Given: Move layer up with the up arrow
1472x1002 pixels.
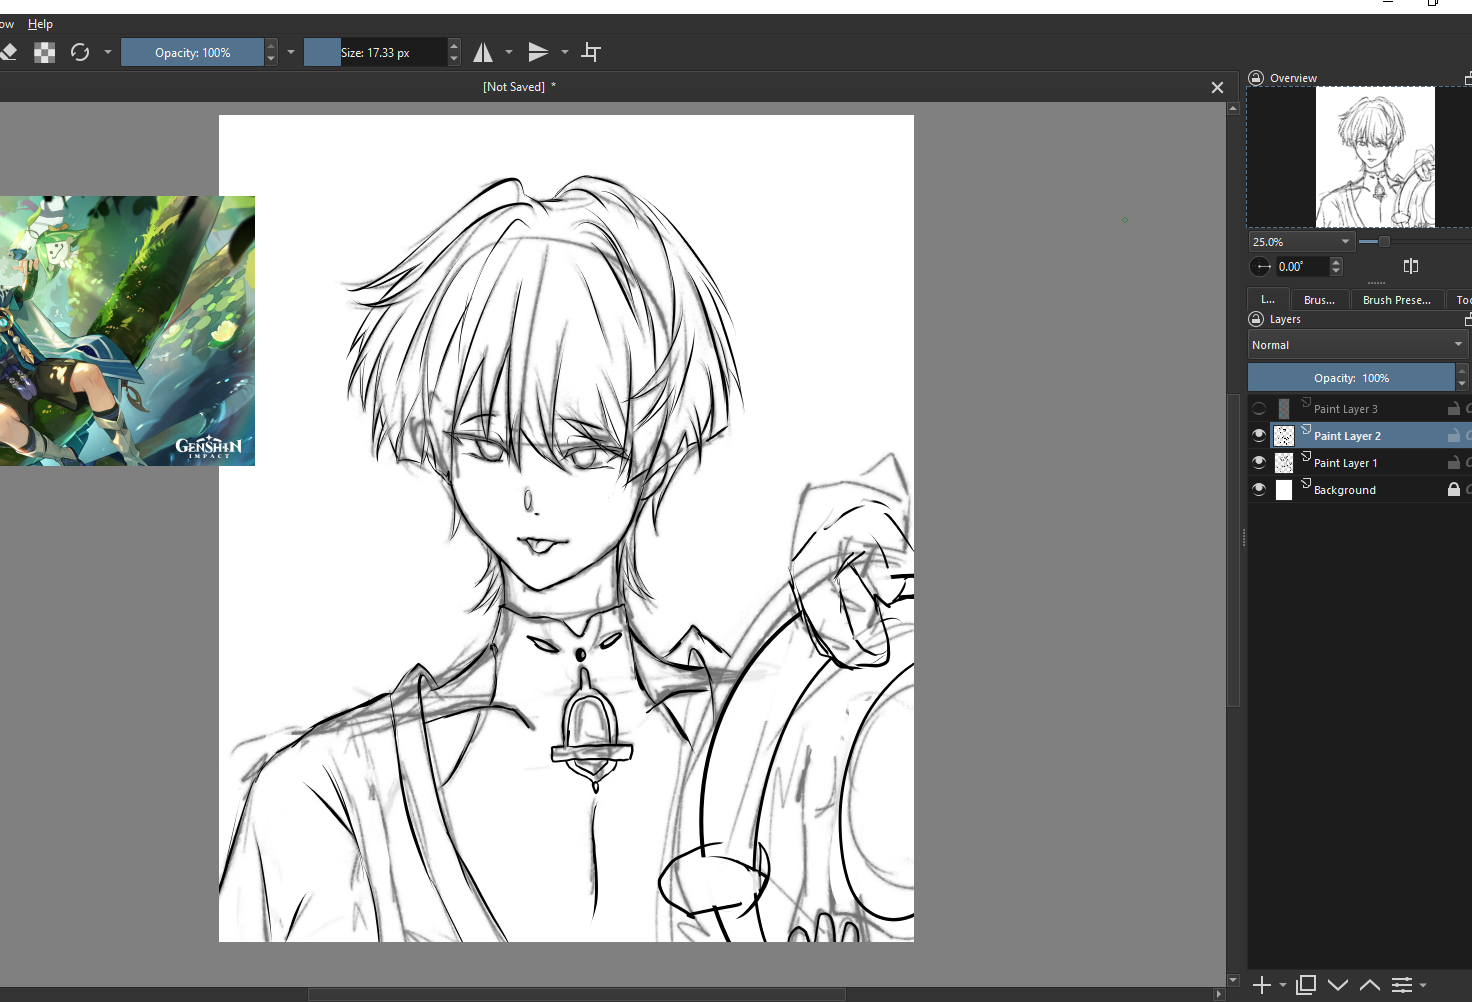Looking at the screenshot, I should point(1370,985).
